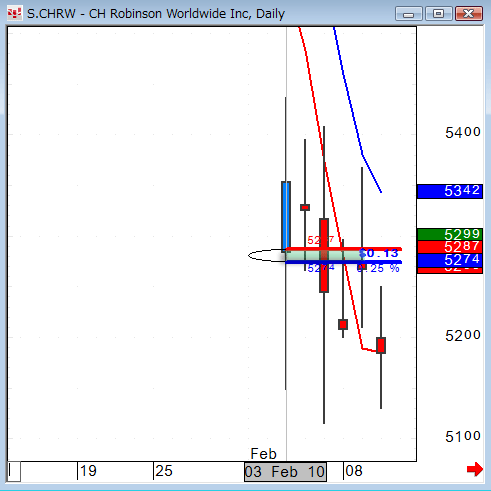Click the small box at left of time axis
Image resolution: width=491 pixels, height=491 pixels.
point(14,471)
